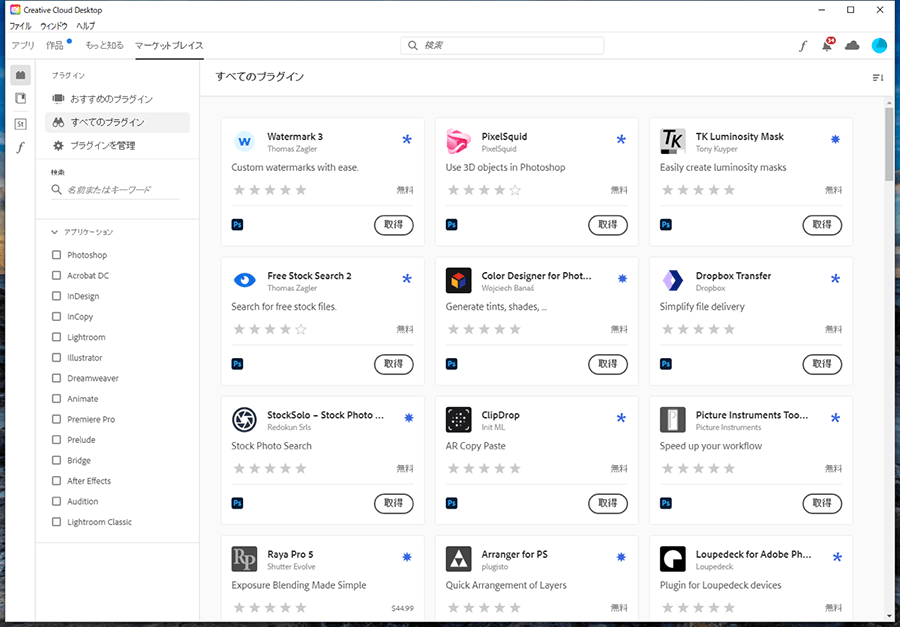The image size is (900, 627).
Task: Tick the Lightroom Classic filter checkbox
Action: (x=56, y=522)
